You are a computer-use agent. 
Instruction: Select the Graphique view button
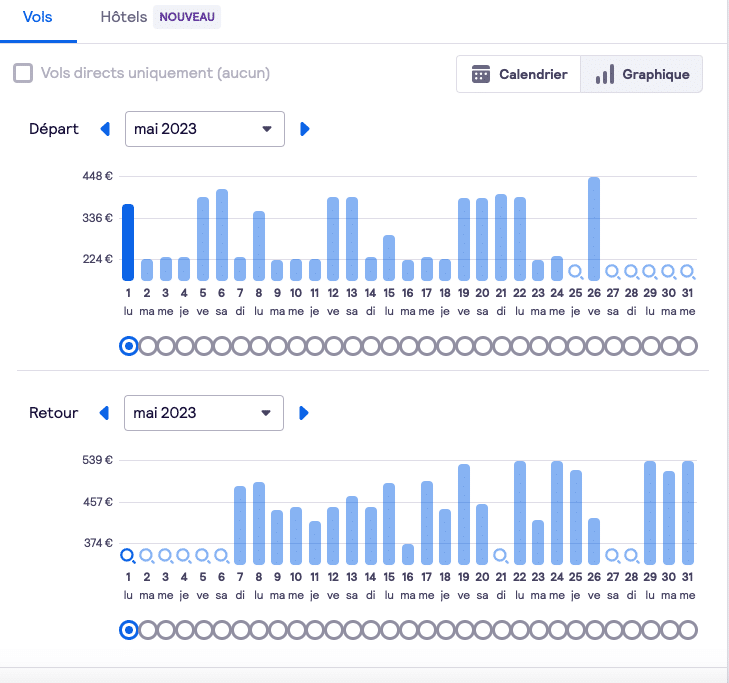tap(642, 74)
